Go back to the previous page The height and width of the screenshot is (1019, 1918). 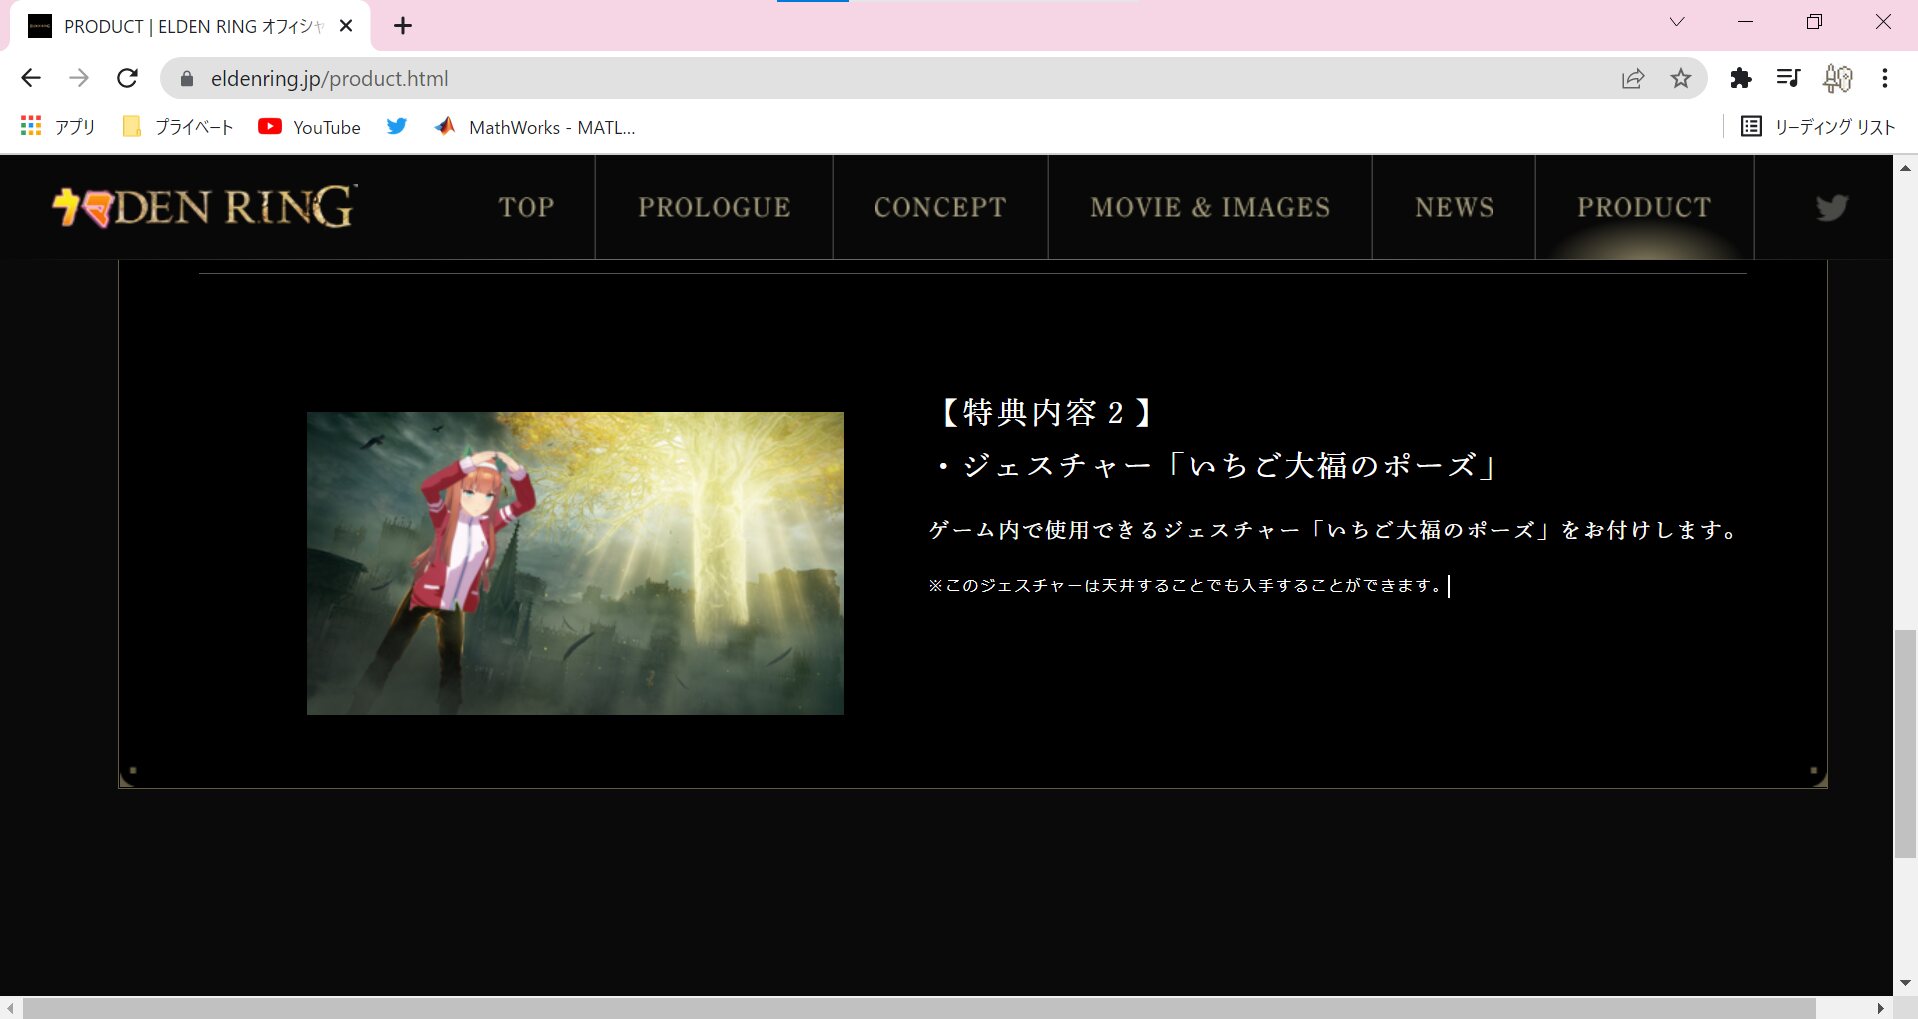[x=31, y=78]
